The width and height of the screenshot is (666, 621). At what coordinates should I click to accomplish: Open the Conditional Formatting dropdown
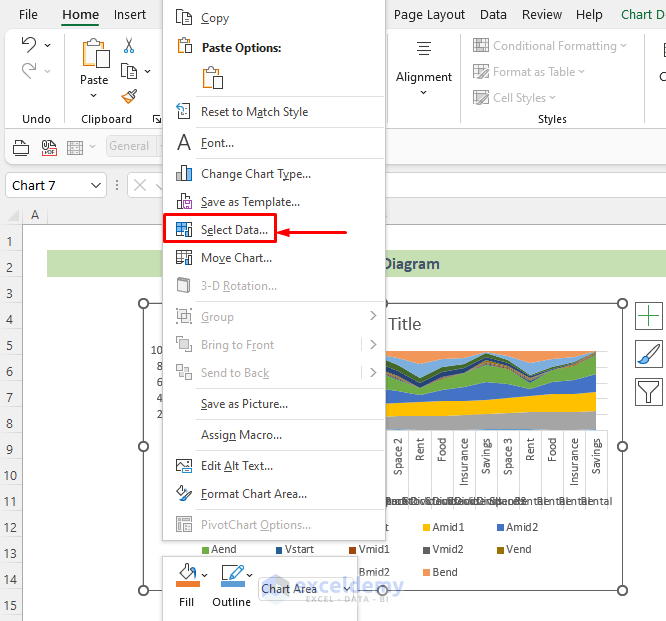(550, 46)
